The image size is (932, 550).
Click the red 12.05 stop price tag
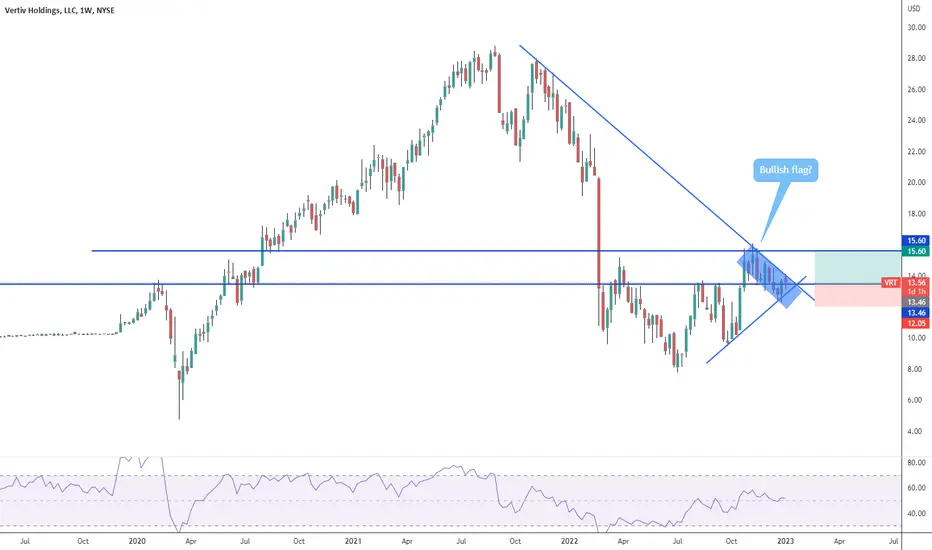point(916,323)
